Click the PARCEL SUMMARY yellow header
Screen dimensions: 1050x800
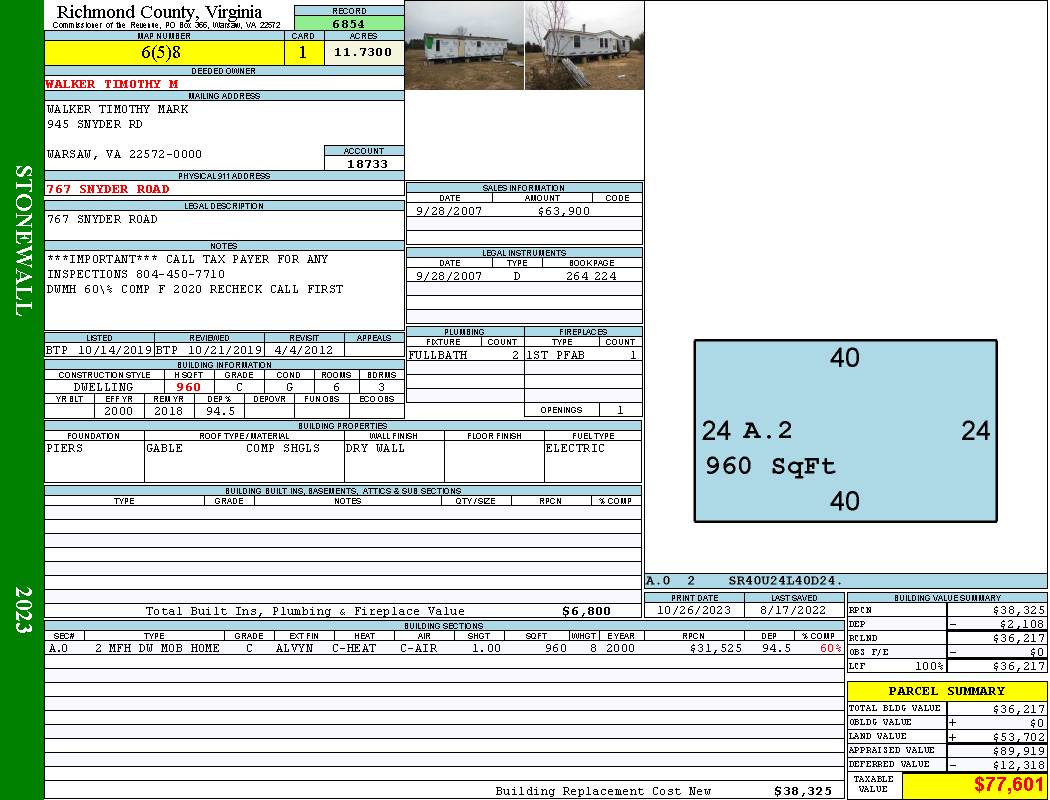tap(946, 691)
